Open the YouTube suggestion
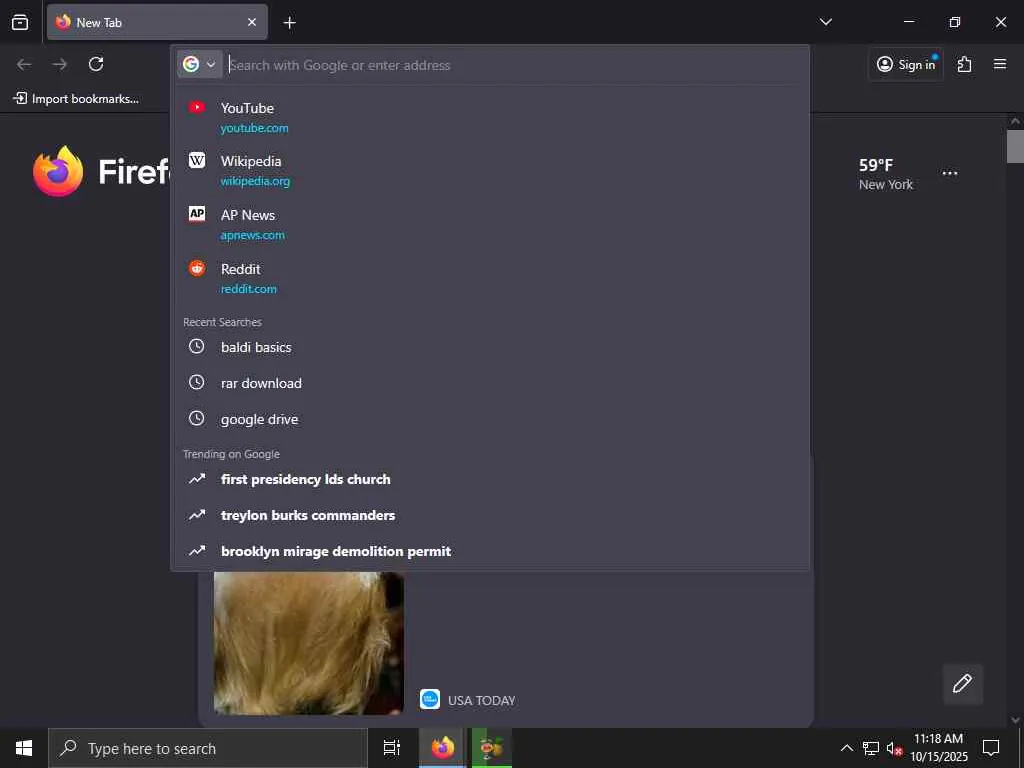Image resolution: width=1024 pixels, height=768 pixels. coord(490,118)
